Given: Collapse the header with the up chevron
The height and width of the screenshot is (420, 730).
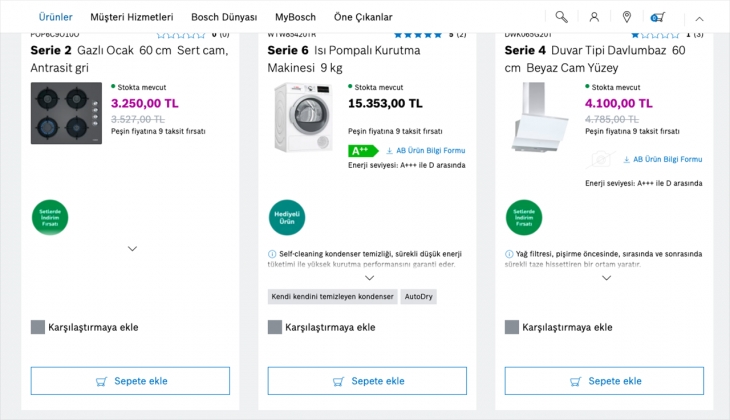Looking at the screenshot, I should point(699,18).
